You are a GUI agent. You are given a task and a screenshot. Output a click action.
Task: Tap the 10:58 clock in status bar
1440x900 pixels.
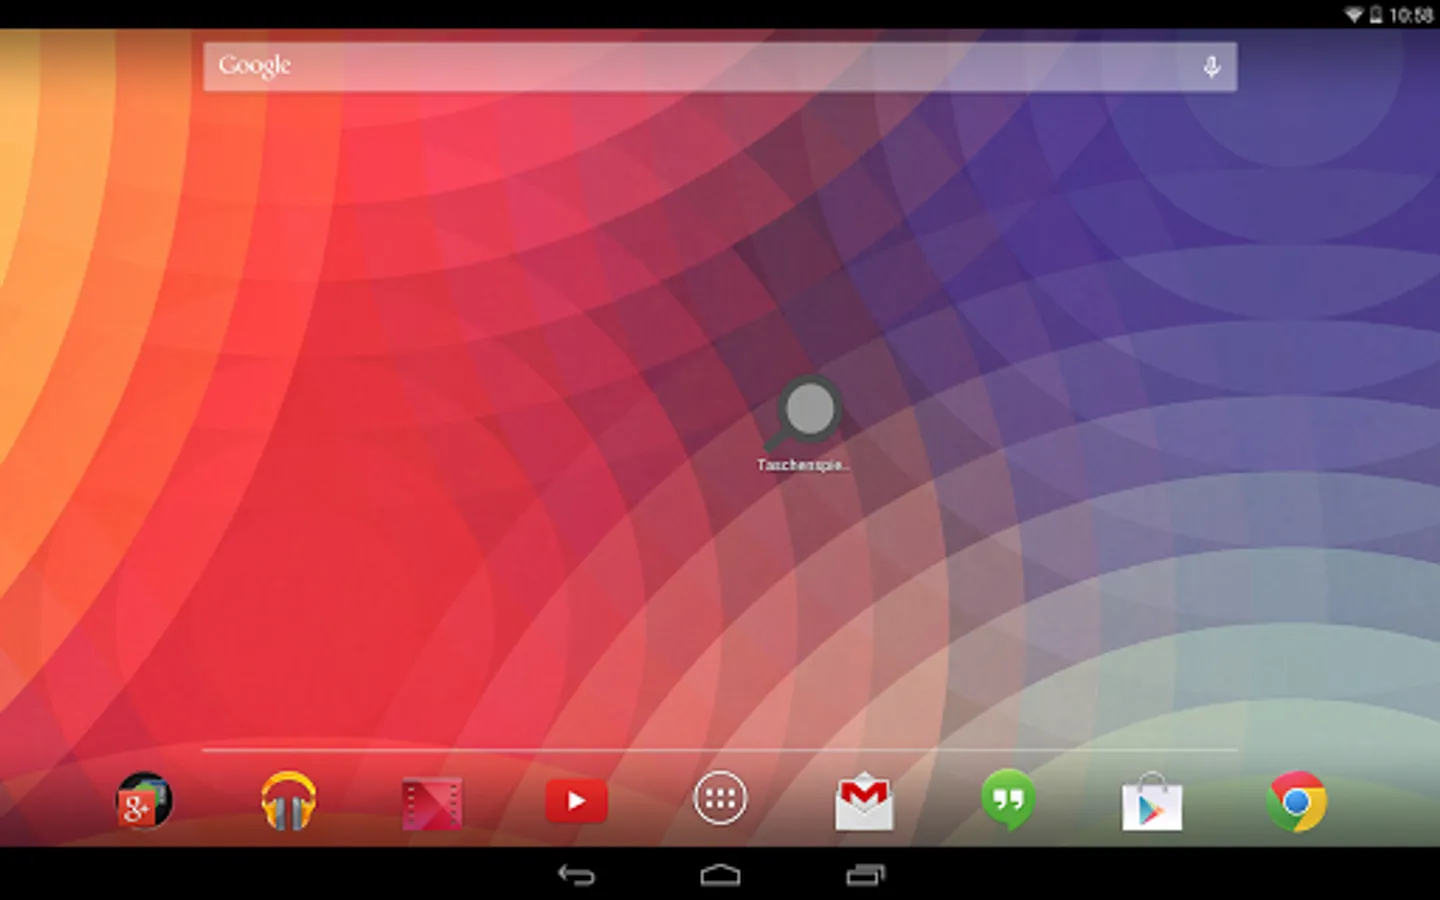(1411, 15)
